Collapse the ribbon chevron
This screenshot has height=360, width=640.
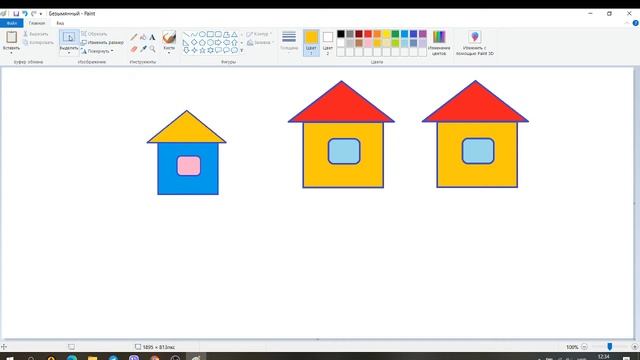click(x=627, y=23)
